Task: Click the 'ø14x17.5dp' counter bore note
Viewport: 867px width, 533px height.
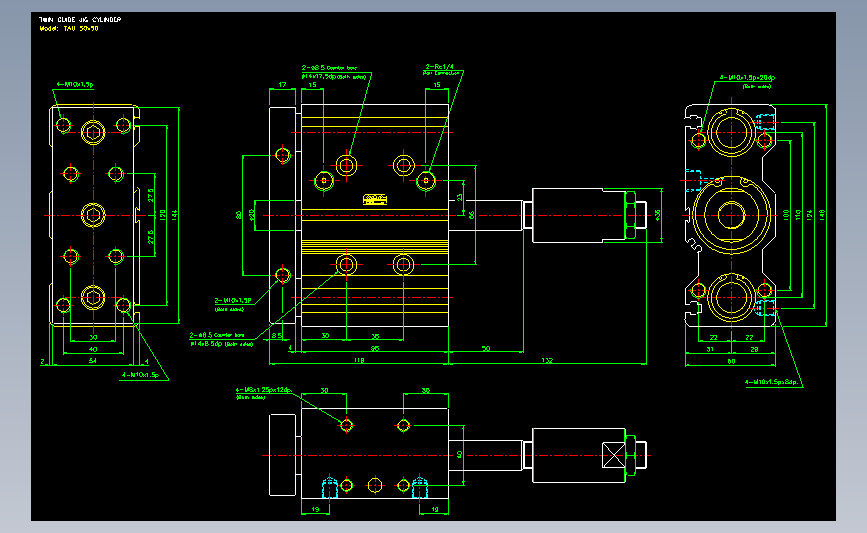Action: pyautogui.click(x=319, y=77)
